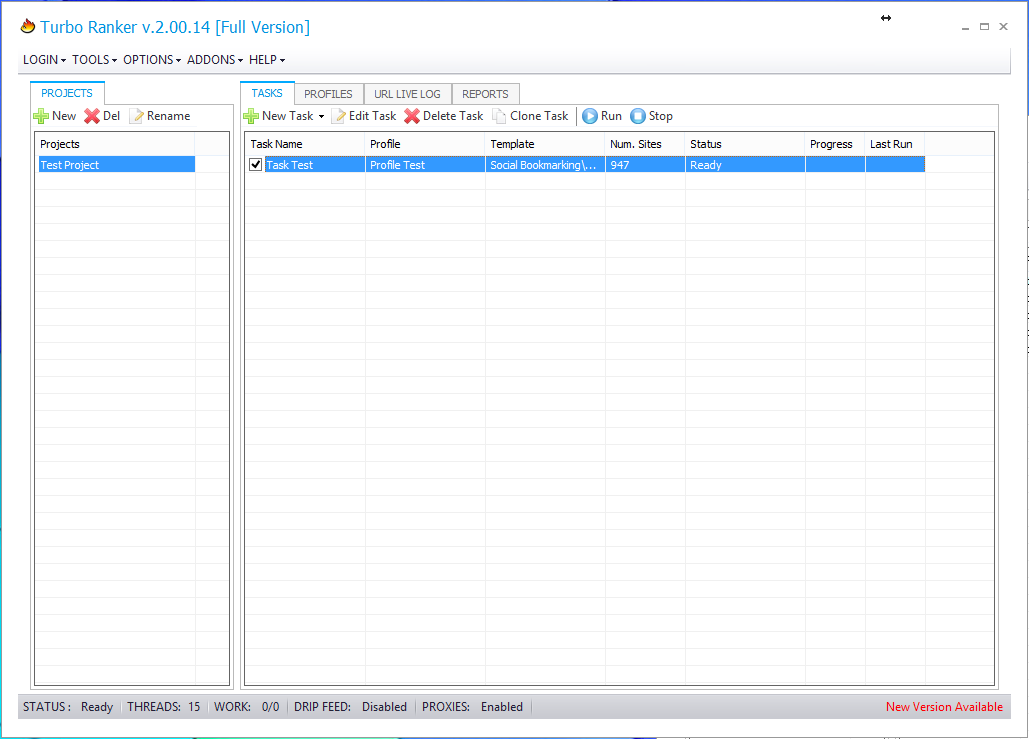Click the Clone Task button label
This screenshot has width=1029, height=739.
tap(539, 116)
